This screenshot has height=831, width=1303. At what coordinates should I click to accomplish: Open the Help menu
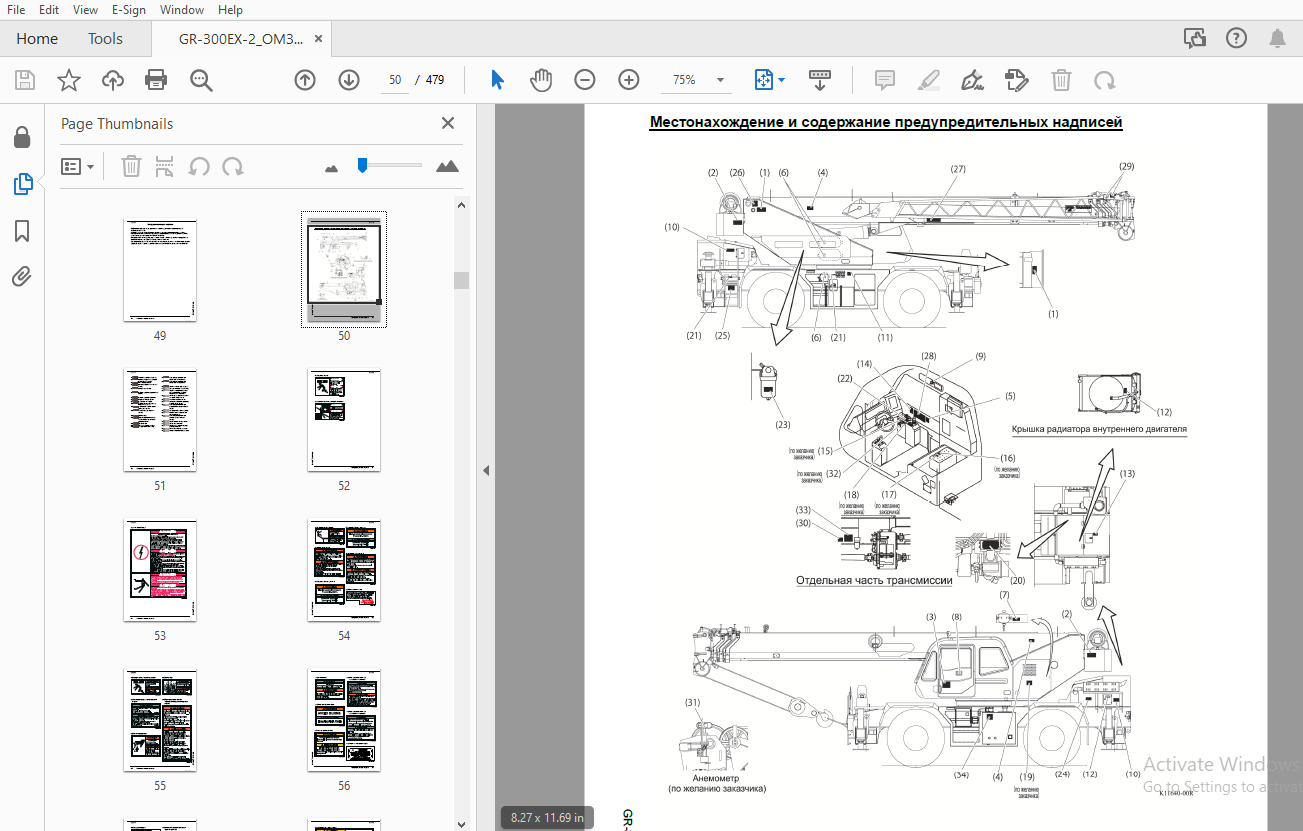coord(230,10)
